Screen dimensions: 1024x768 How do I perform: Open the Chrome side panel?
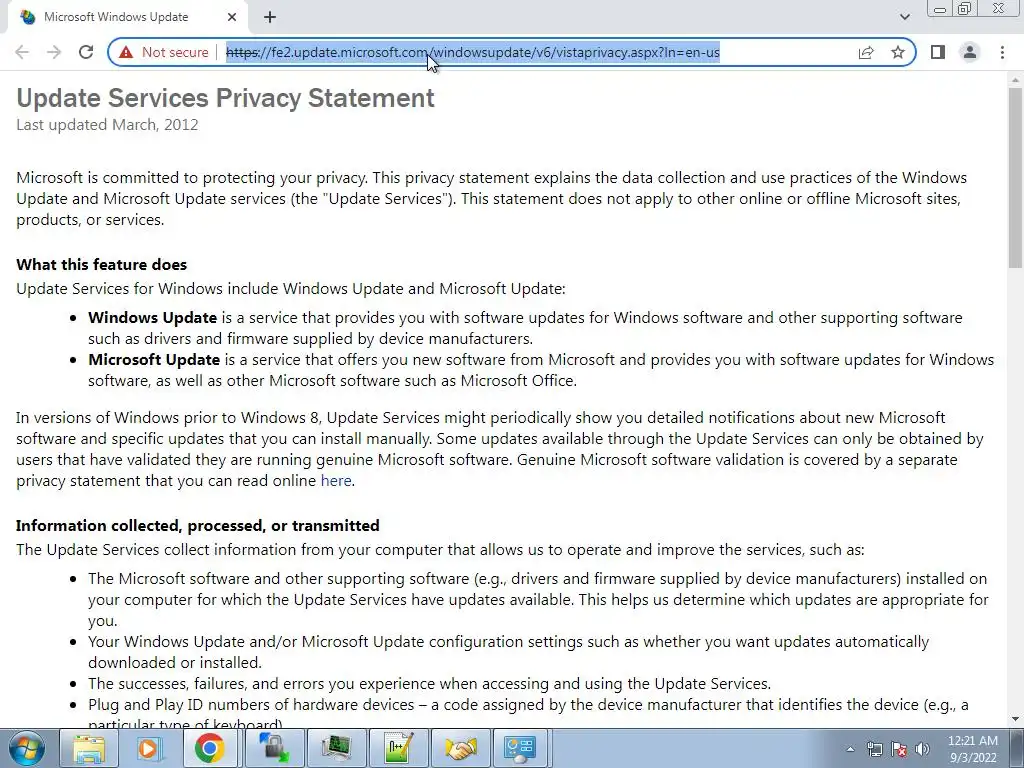pyautogui.click(x=938, y=52)
